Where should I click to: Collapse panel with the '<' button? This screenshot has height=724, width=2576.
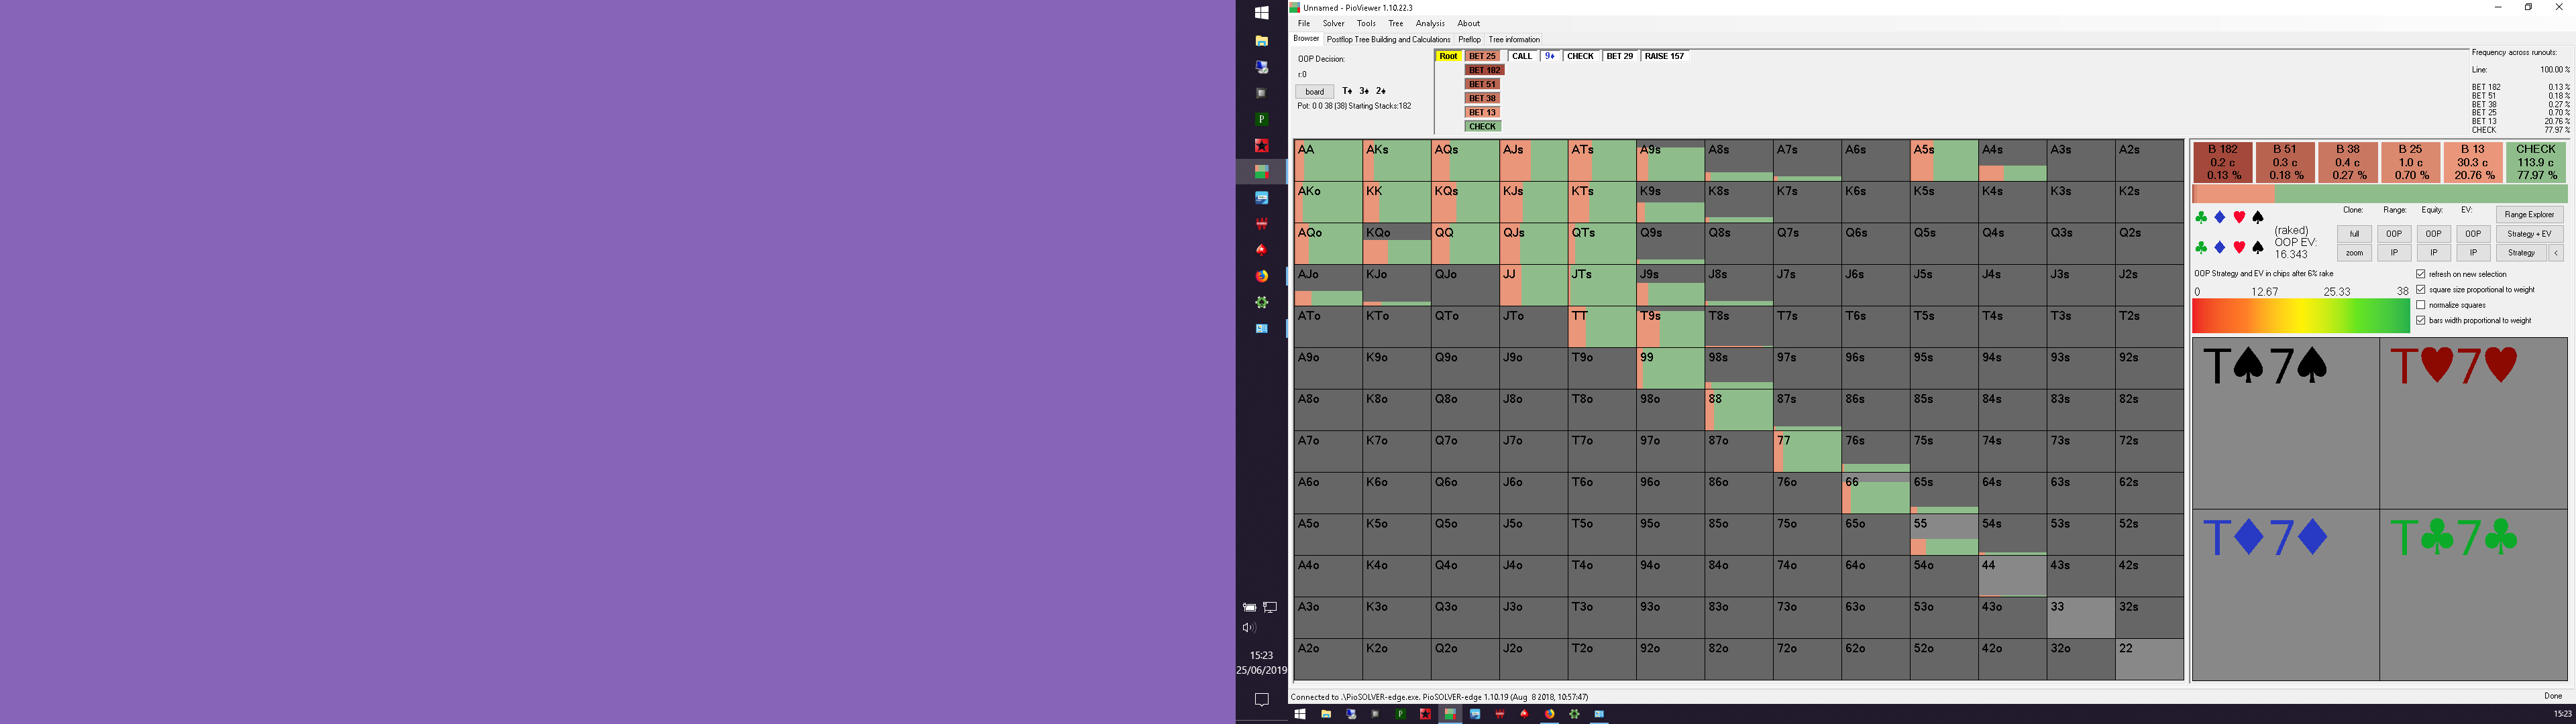2557,253
